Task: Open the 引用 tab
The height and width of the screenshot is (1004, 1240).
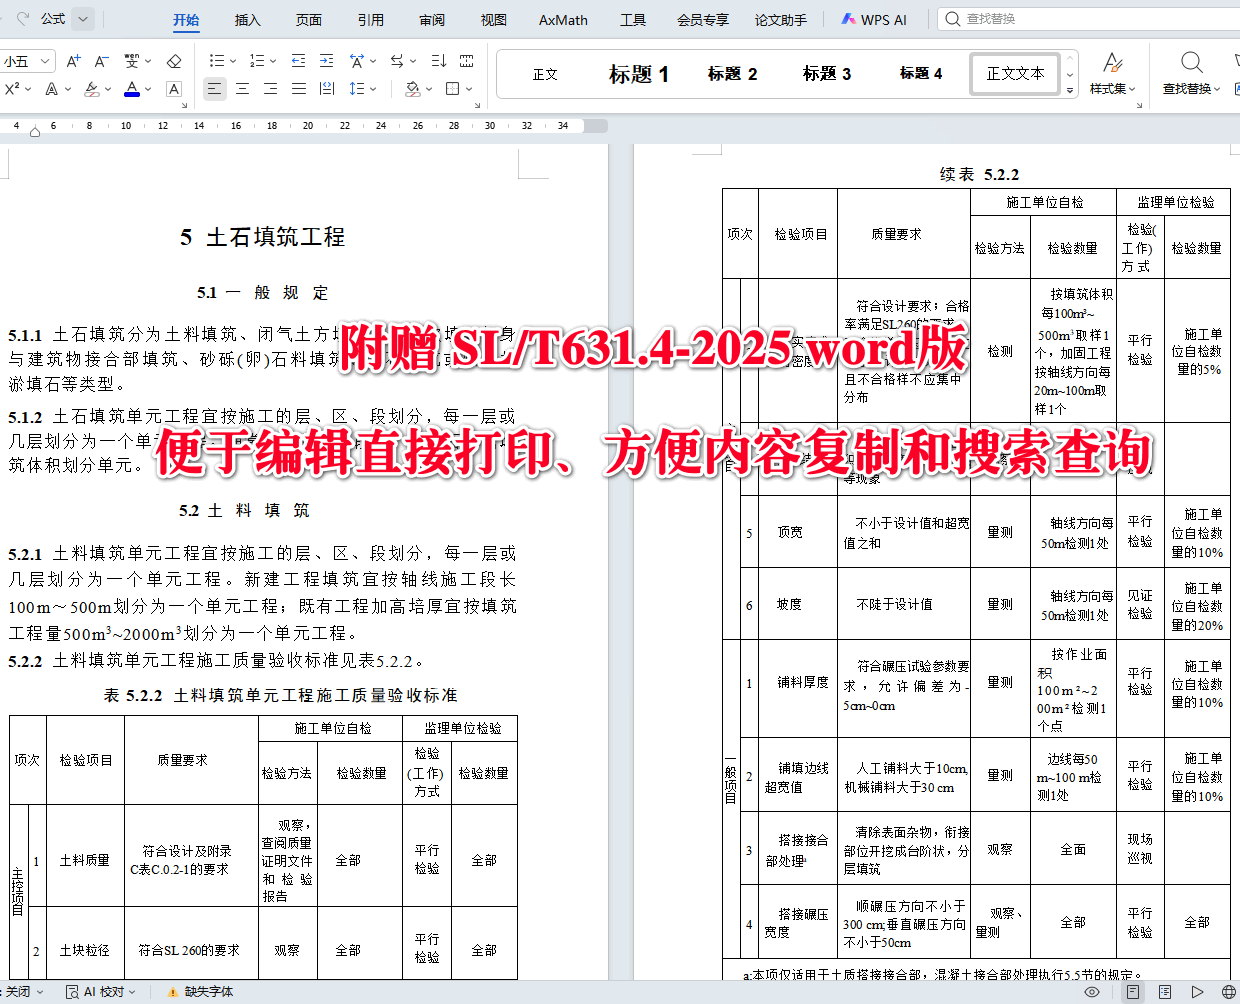Action: pos(371,19)
